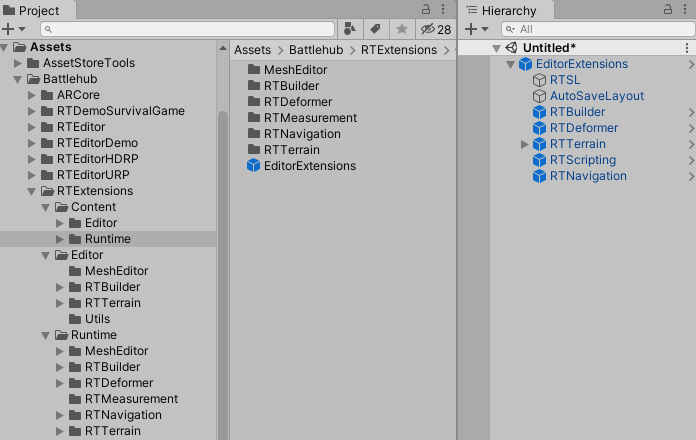Select the EditorExtensions prefab asset icon
This screenshot has height=440, width=696.
click(253, 166)
